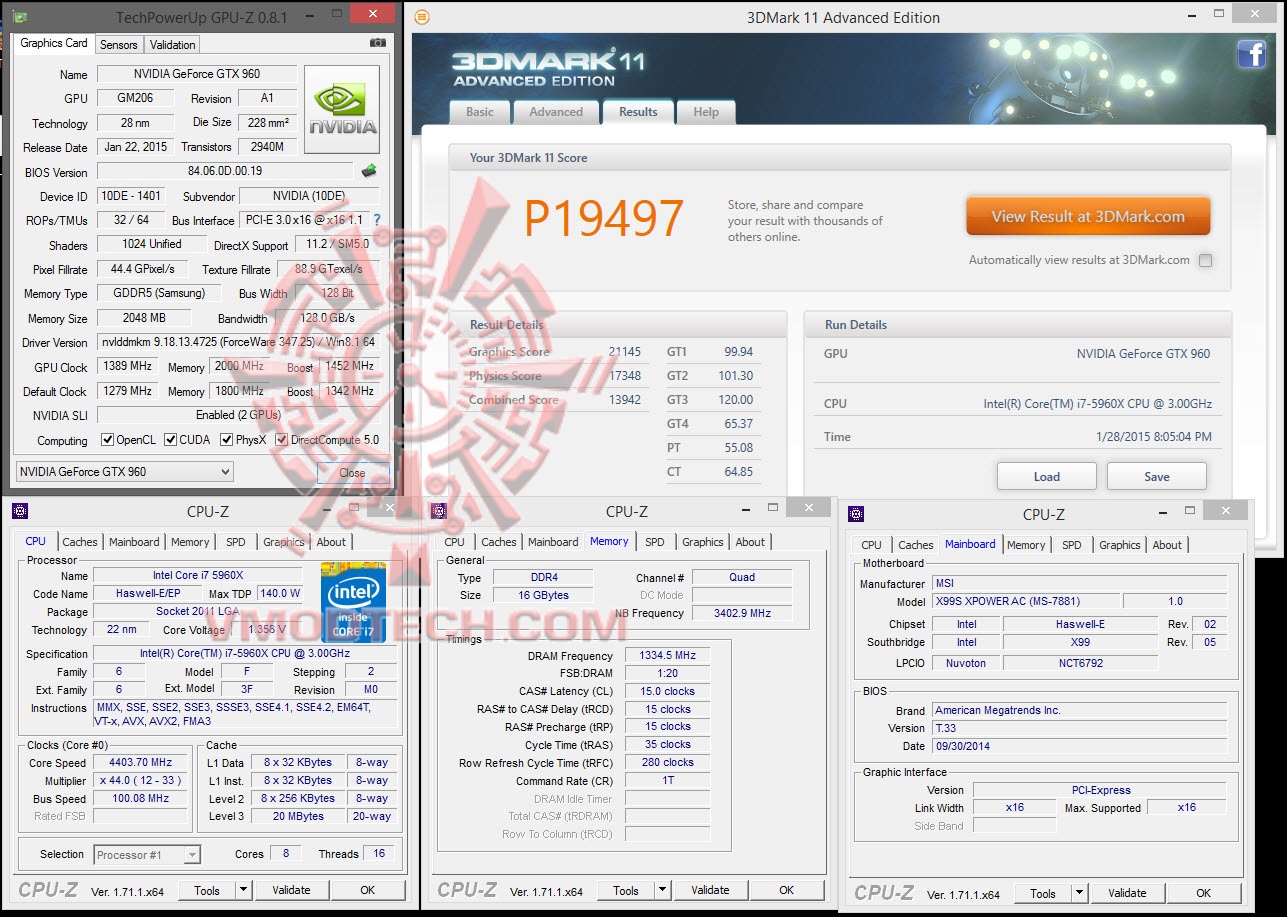Expand Tools dropdown arrow in Mainboard window

pyautogui.click(x=1078, y=893)
